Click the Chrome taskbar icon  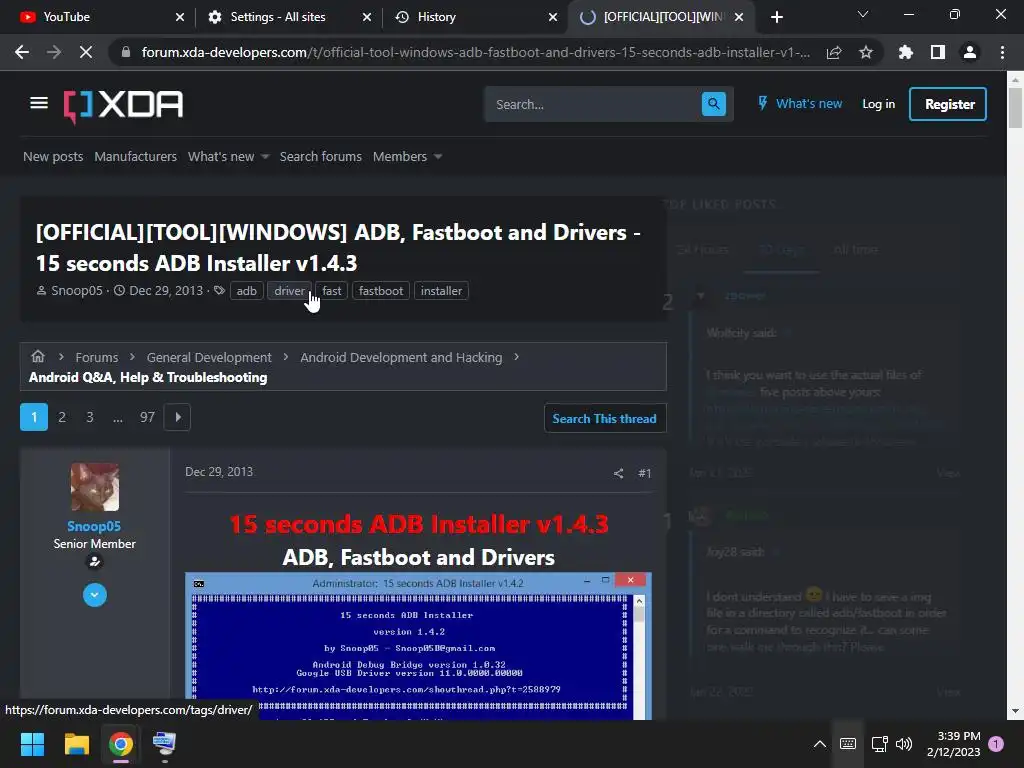pos(121,744)
